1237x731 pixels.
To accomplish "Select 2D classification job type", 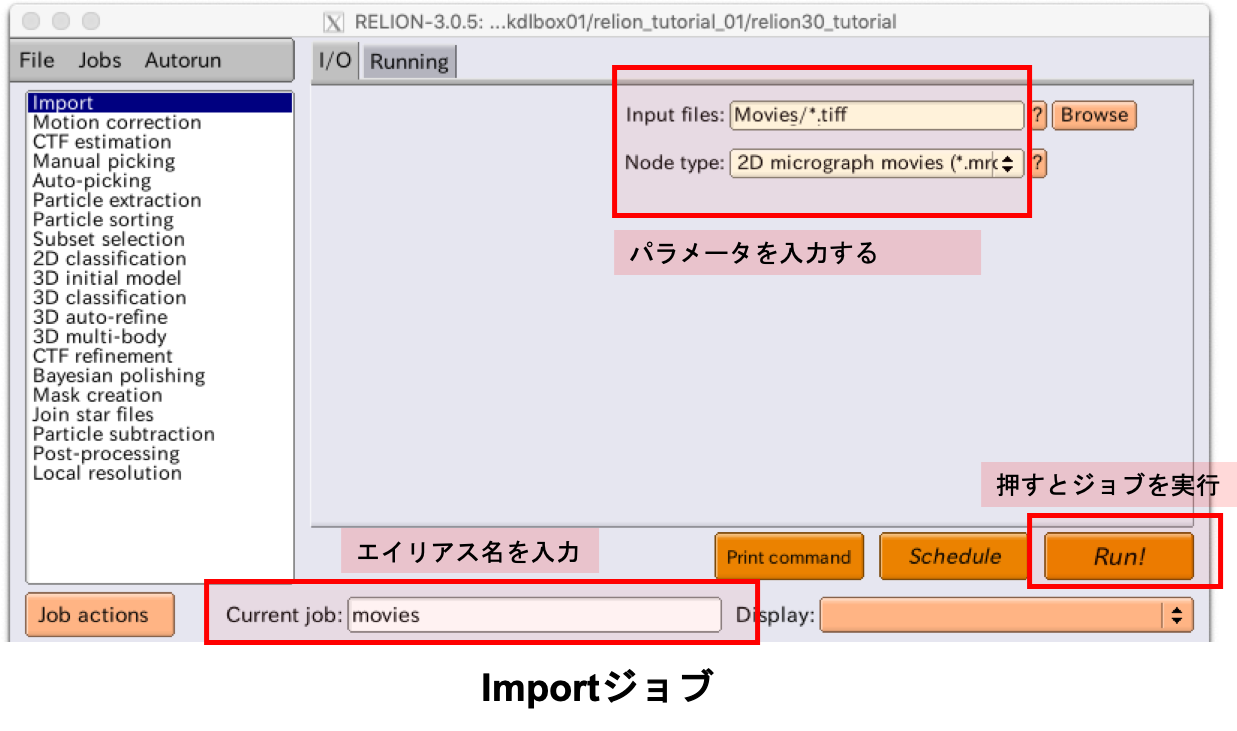I will click(x=161, y=259).
